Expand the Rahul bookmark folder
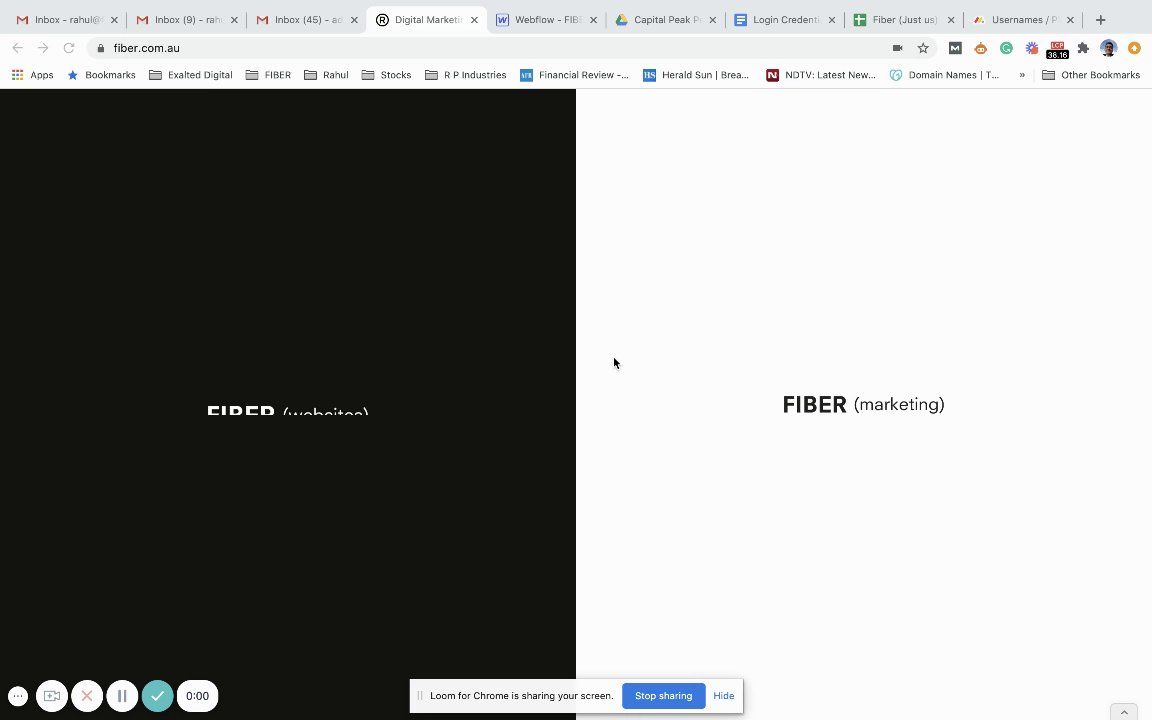The height and width of the screenshot is (720, 1152). (x=326, y=75)
